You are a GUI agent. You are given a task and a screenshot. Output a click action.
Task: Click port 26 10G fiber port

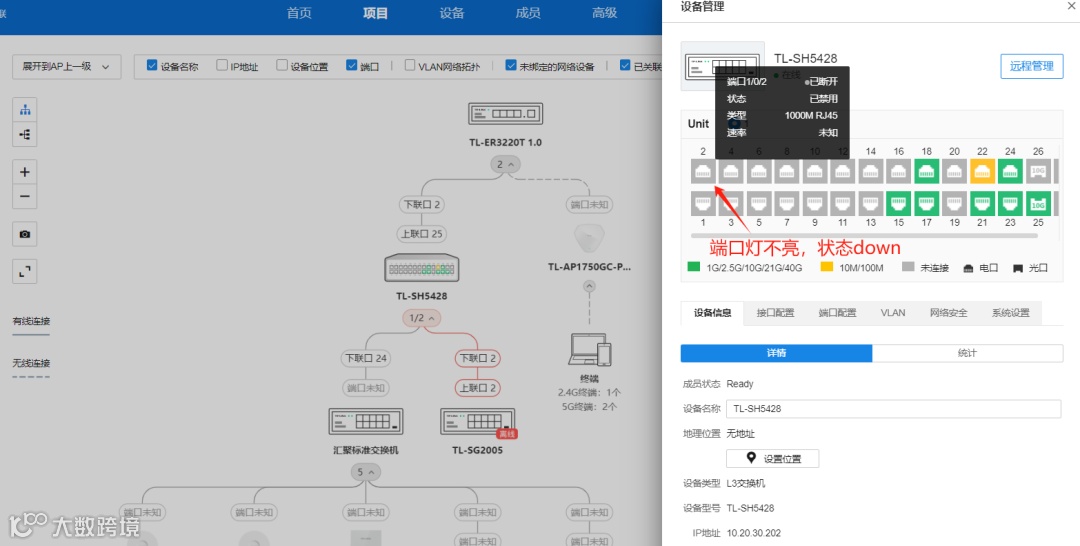(1038, 171)
